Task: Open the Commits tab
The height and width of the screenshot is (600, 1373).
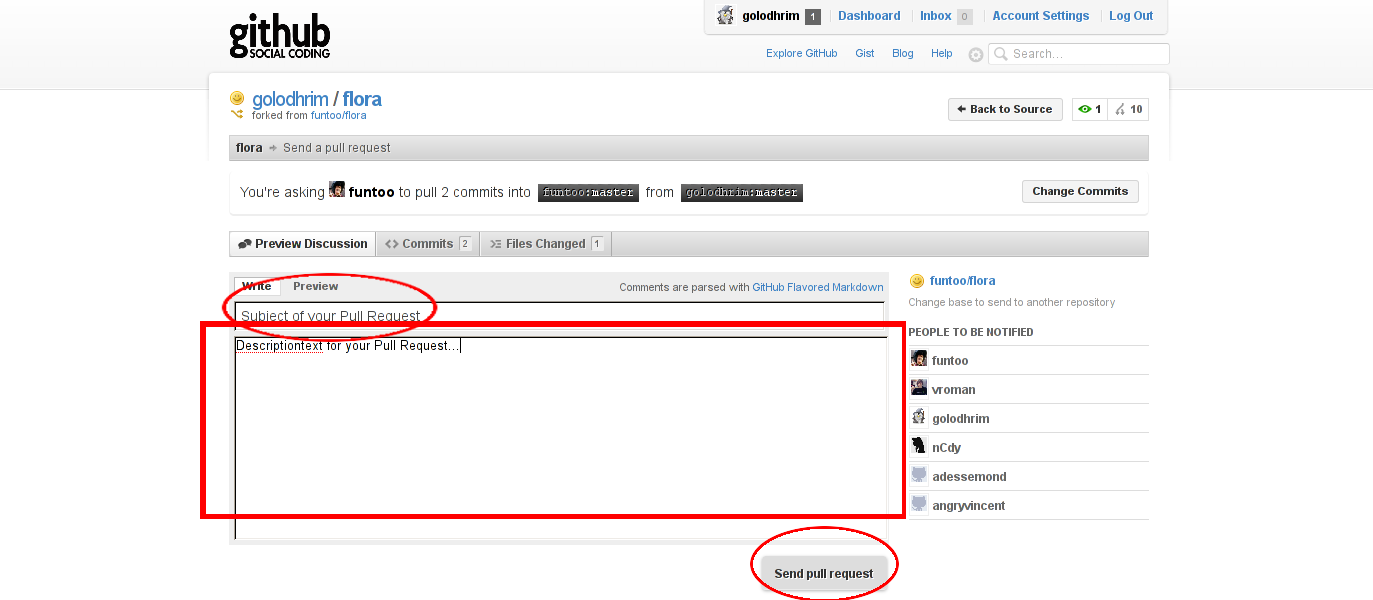Action: [x=428, y=244]
